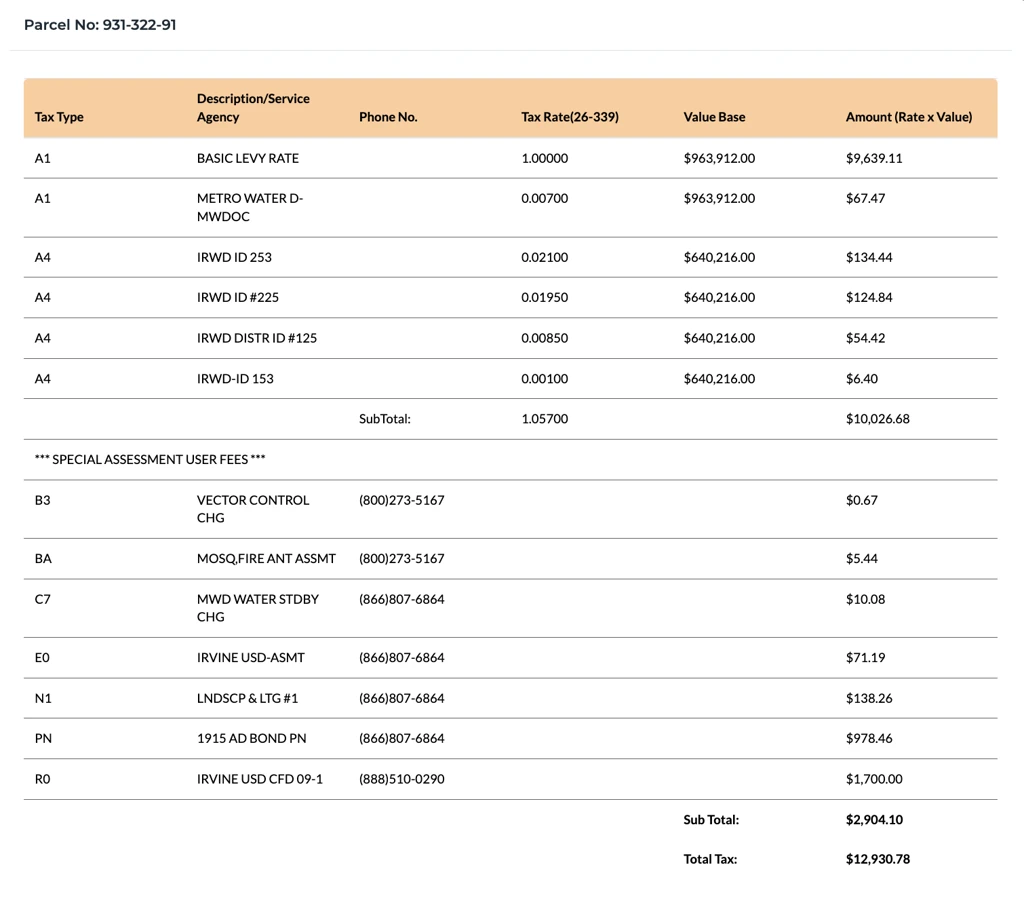The image size is (1024, 905).
Task: Click the IRWD DISTR ID #125 entry
Action: point(257,338)
